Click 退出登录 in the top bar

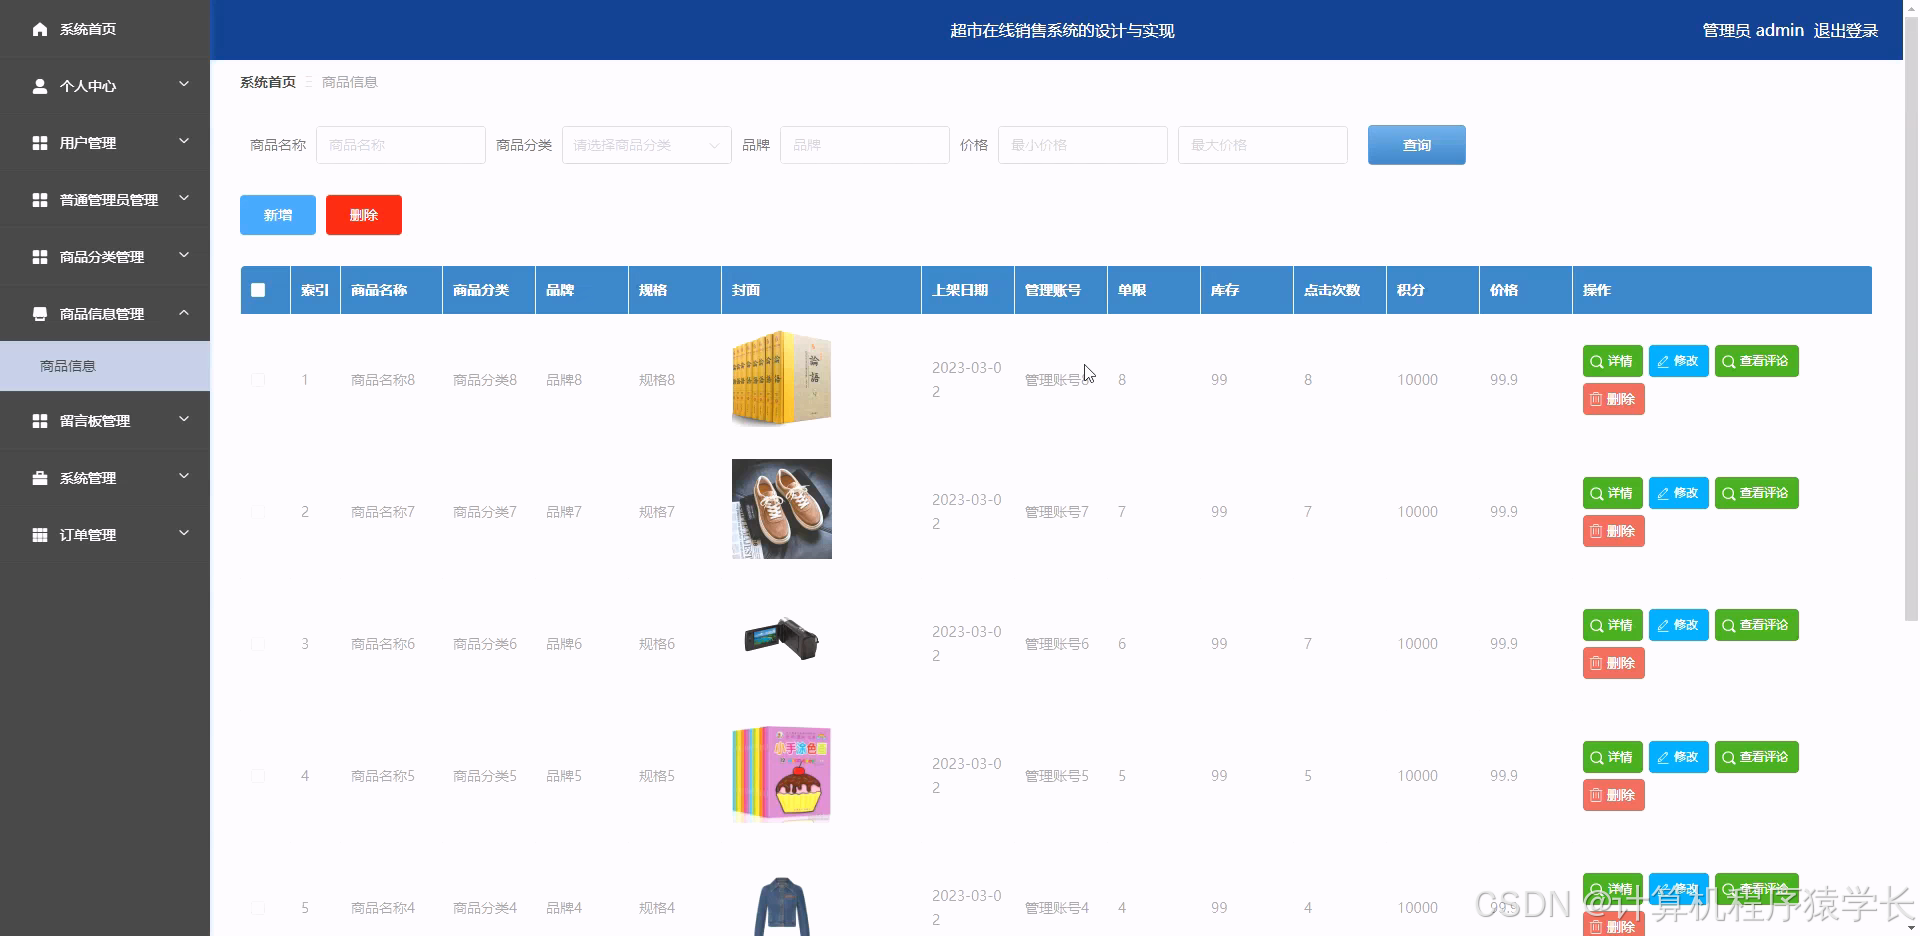pos(1845,30)
